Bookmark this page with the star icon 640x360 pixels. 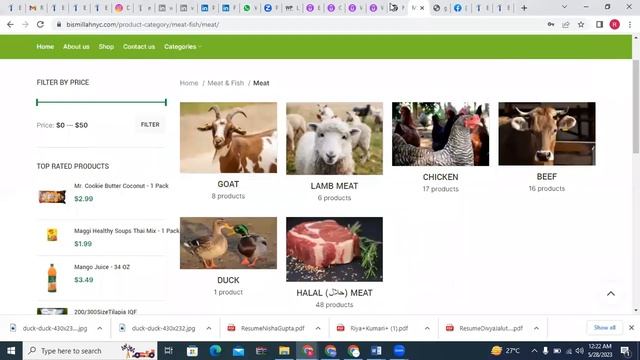[581, 24]
